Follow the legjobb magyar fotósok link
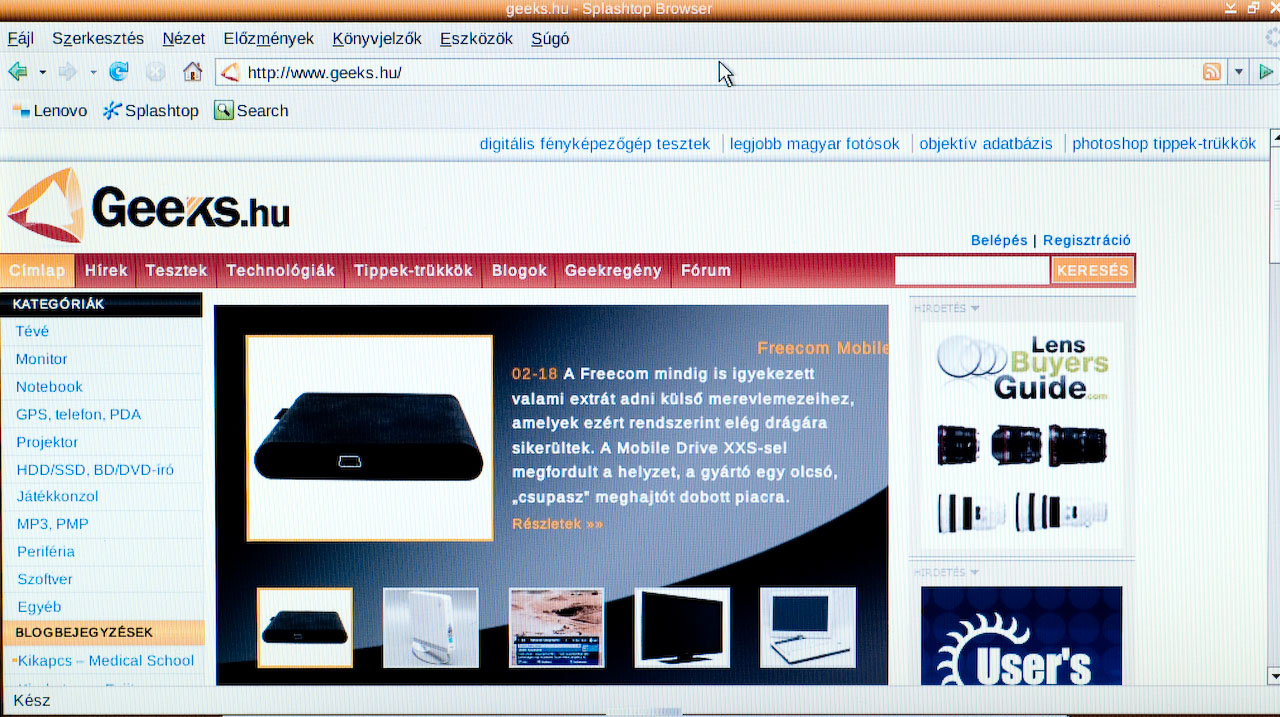 tap(815, 144)
